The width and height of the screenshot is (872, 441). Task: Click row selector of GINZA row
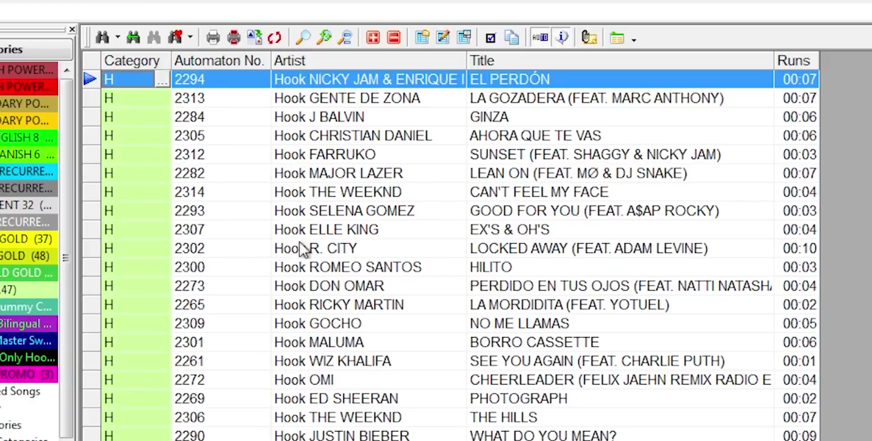[91, 117]
